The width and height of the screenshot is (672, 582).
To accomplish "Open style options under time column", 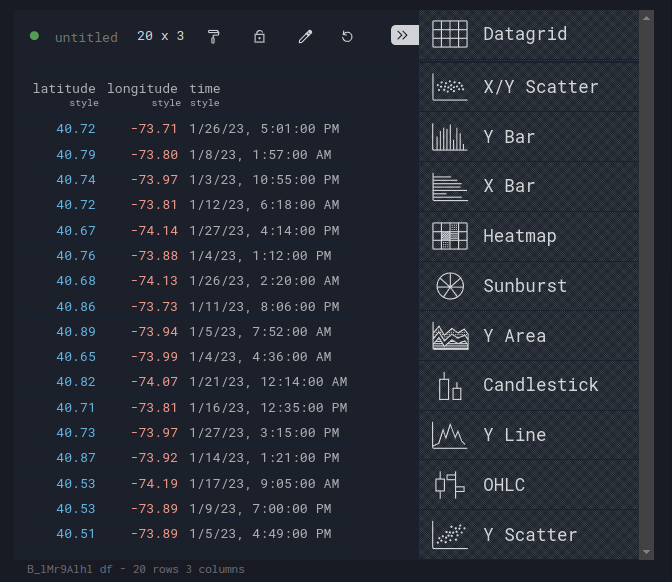I will (205, 103).
